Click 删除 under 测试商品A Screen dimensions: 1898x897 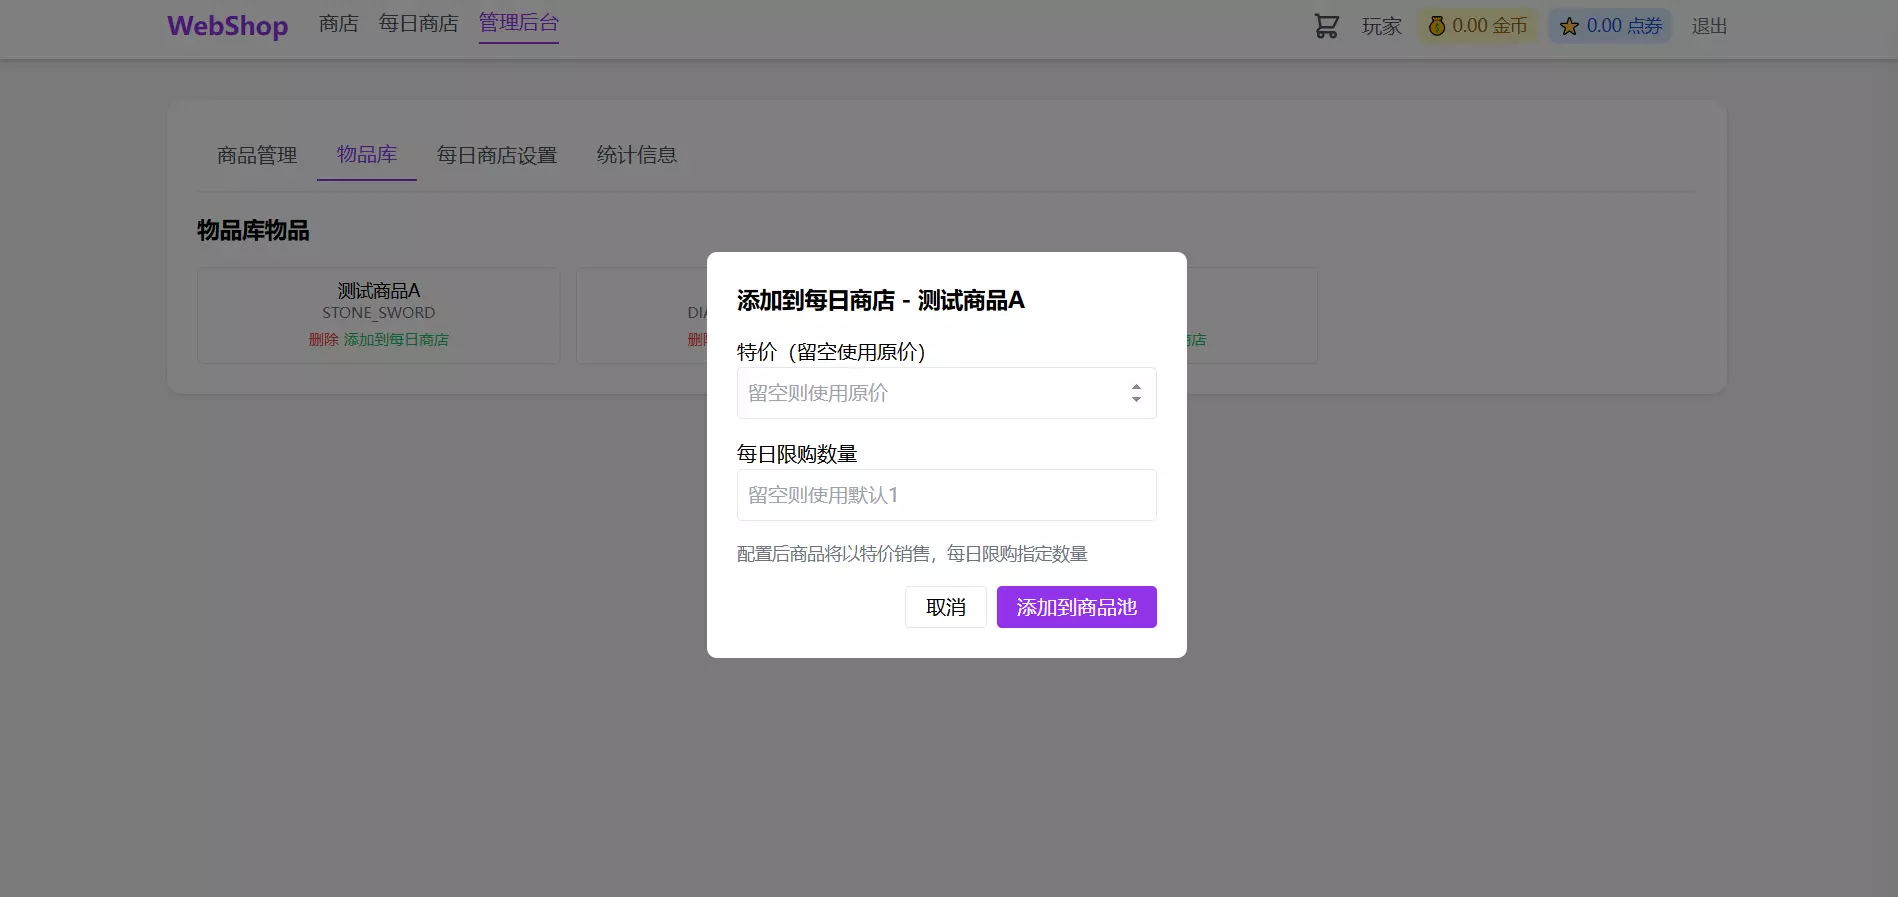tap(323, 340)
